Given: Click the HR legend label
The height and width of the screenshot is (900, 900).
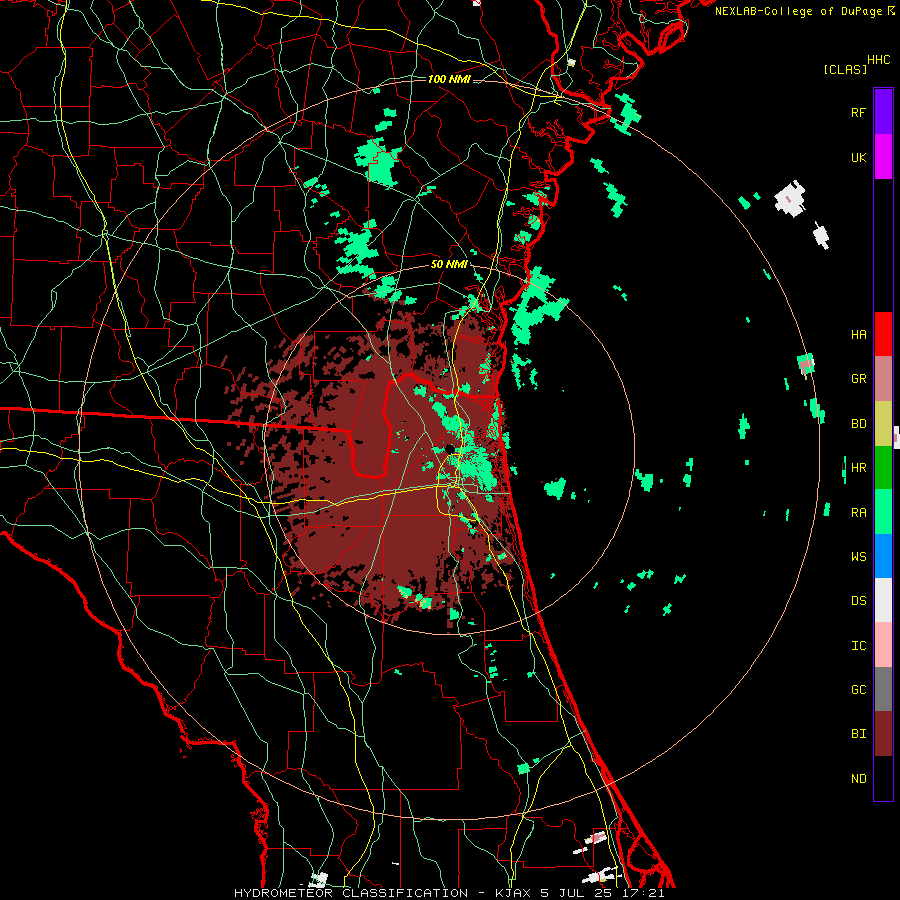Looking at the screenshot, I should coord(859,468).
